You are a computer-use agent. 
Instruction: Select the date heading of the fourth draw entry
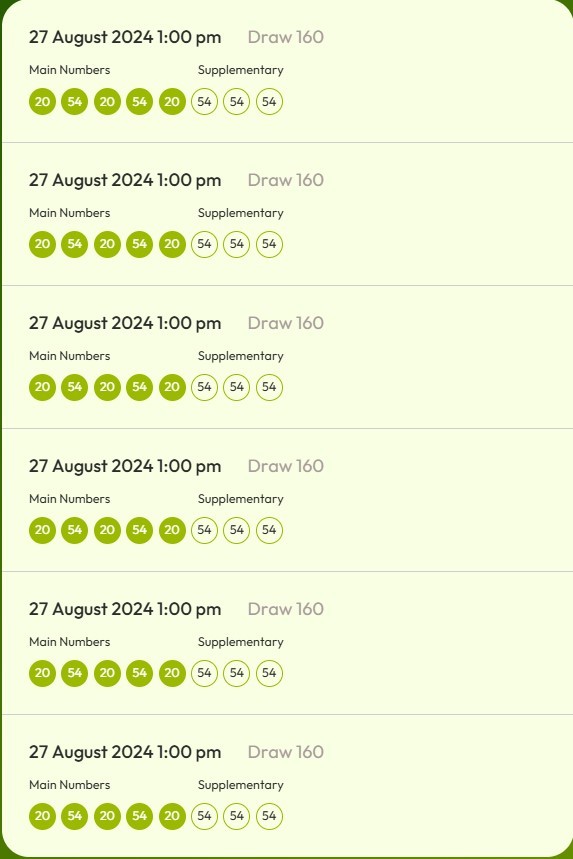coord(125,466)
